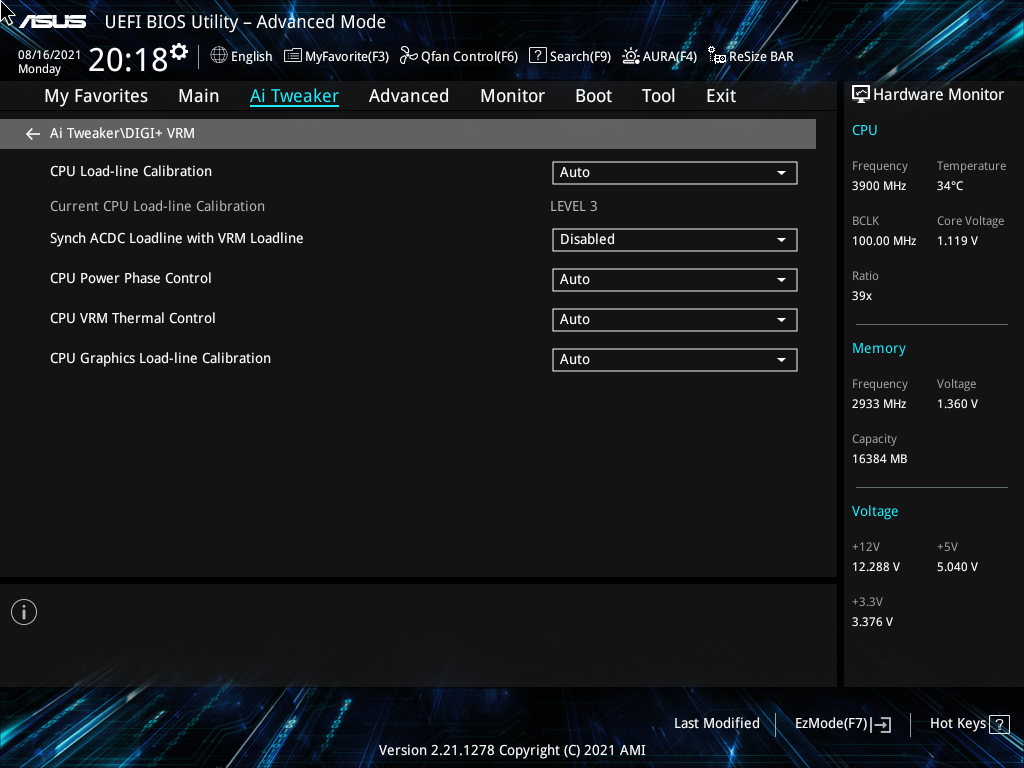1024x768 pixels.
Task: Click the ASUS logo
Action: [52, 22]
